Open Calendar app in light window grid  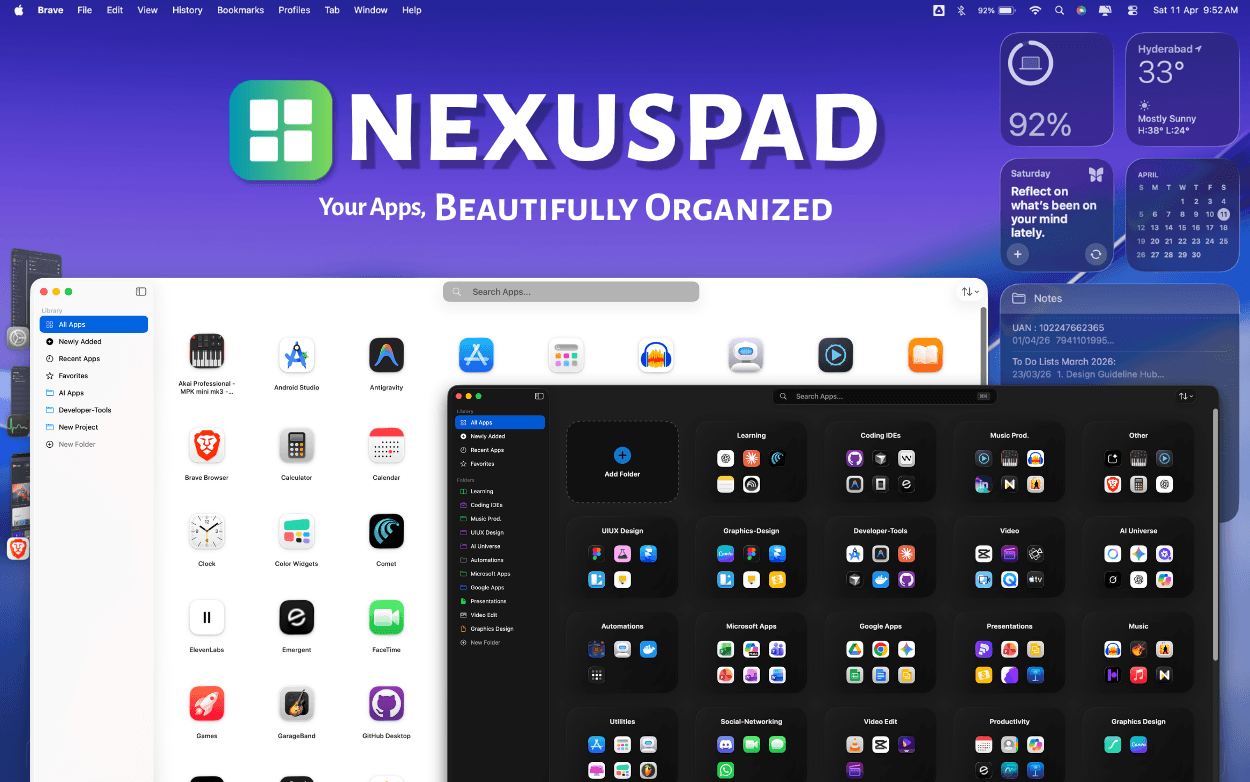coord(386,445)
